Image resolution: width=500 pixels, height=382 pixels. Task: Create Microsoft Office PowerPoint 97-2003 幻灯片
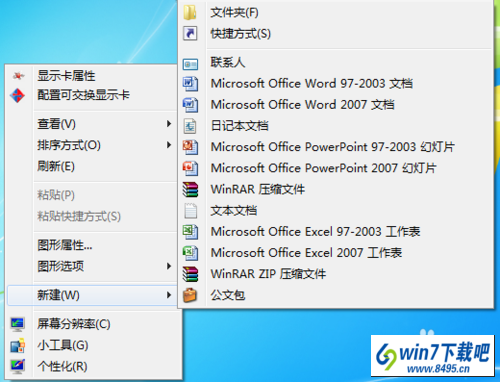pyautogui.click(x=333, y=147)
